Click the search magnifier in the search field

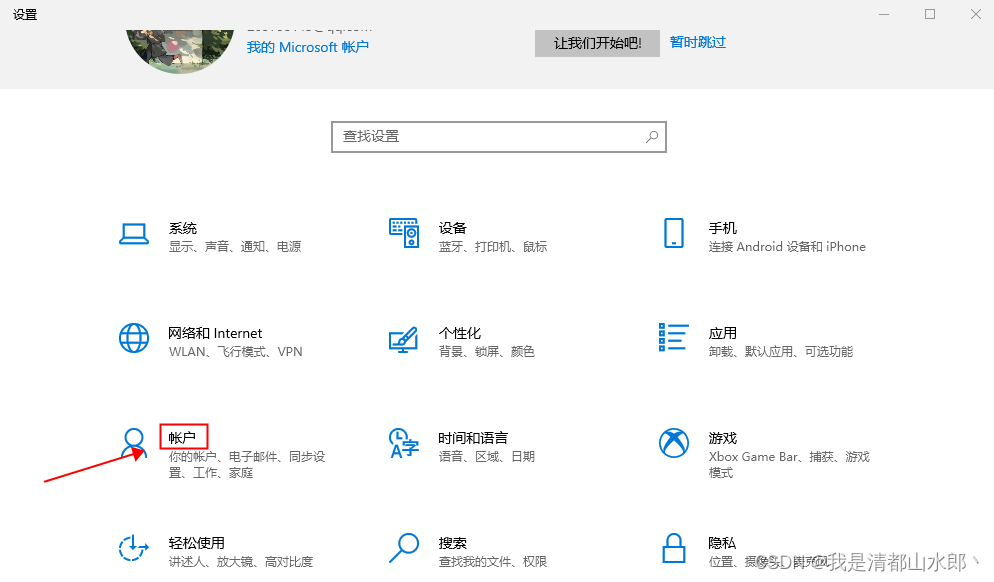tap(652, 136)
